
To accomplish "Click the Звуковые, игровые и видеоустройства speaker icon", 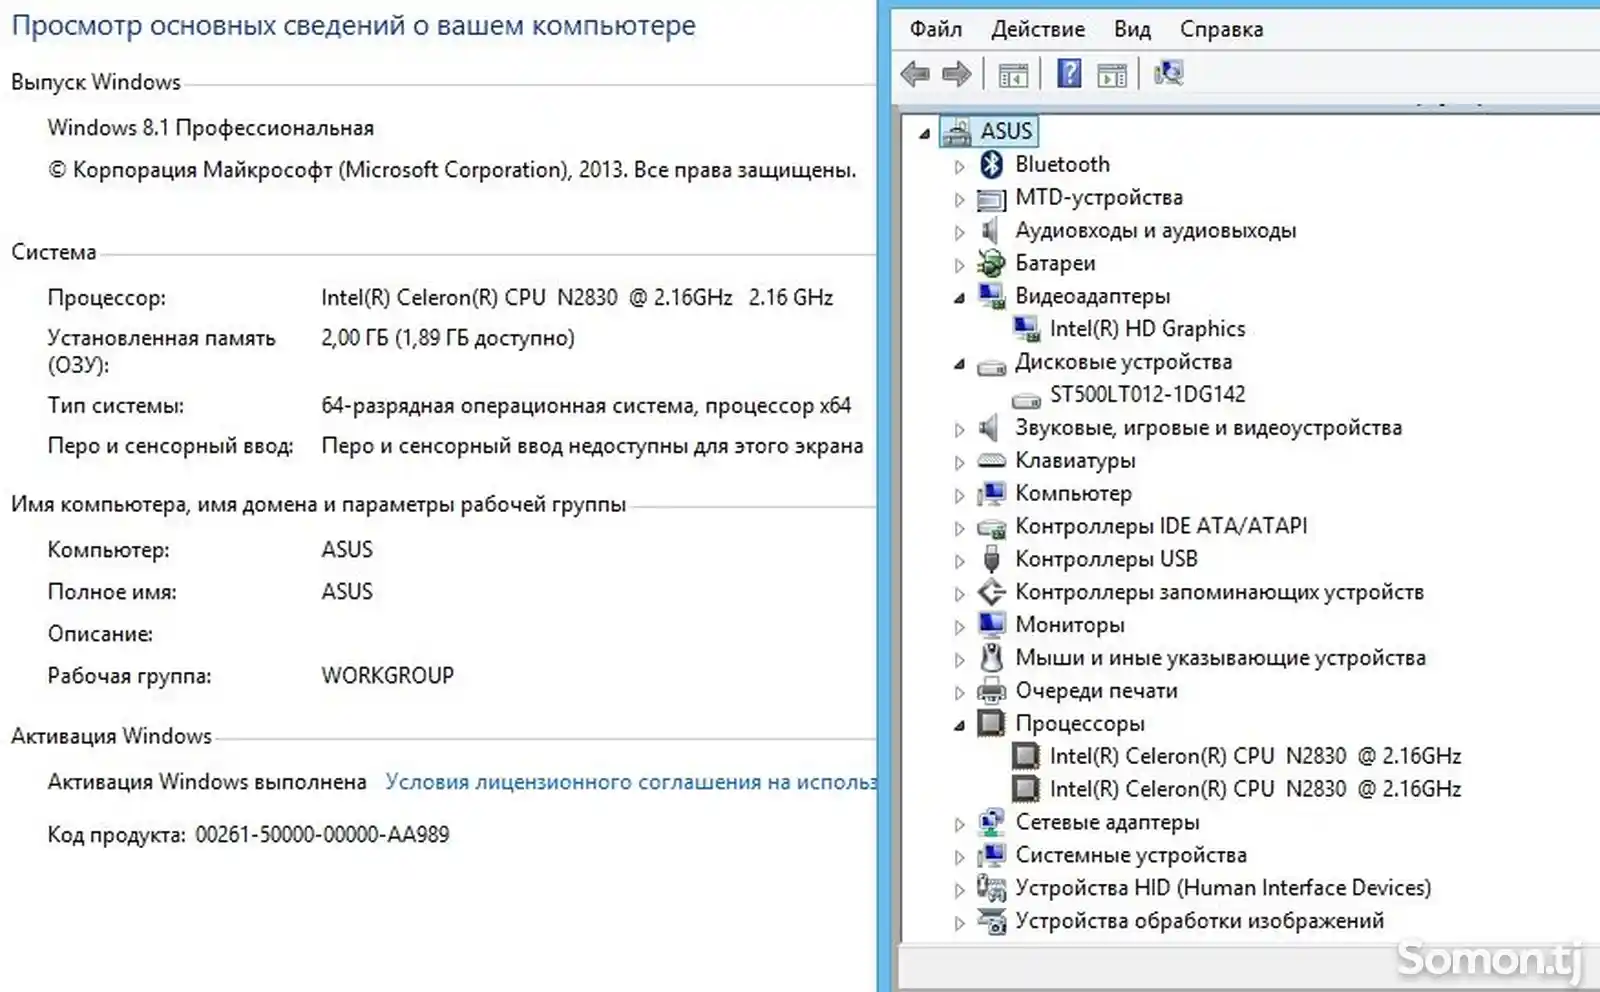I will [989, 428].
